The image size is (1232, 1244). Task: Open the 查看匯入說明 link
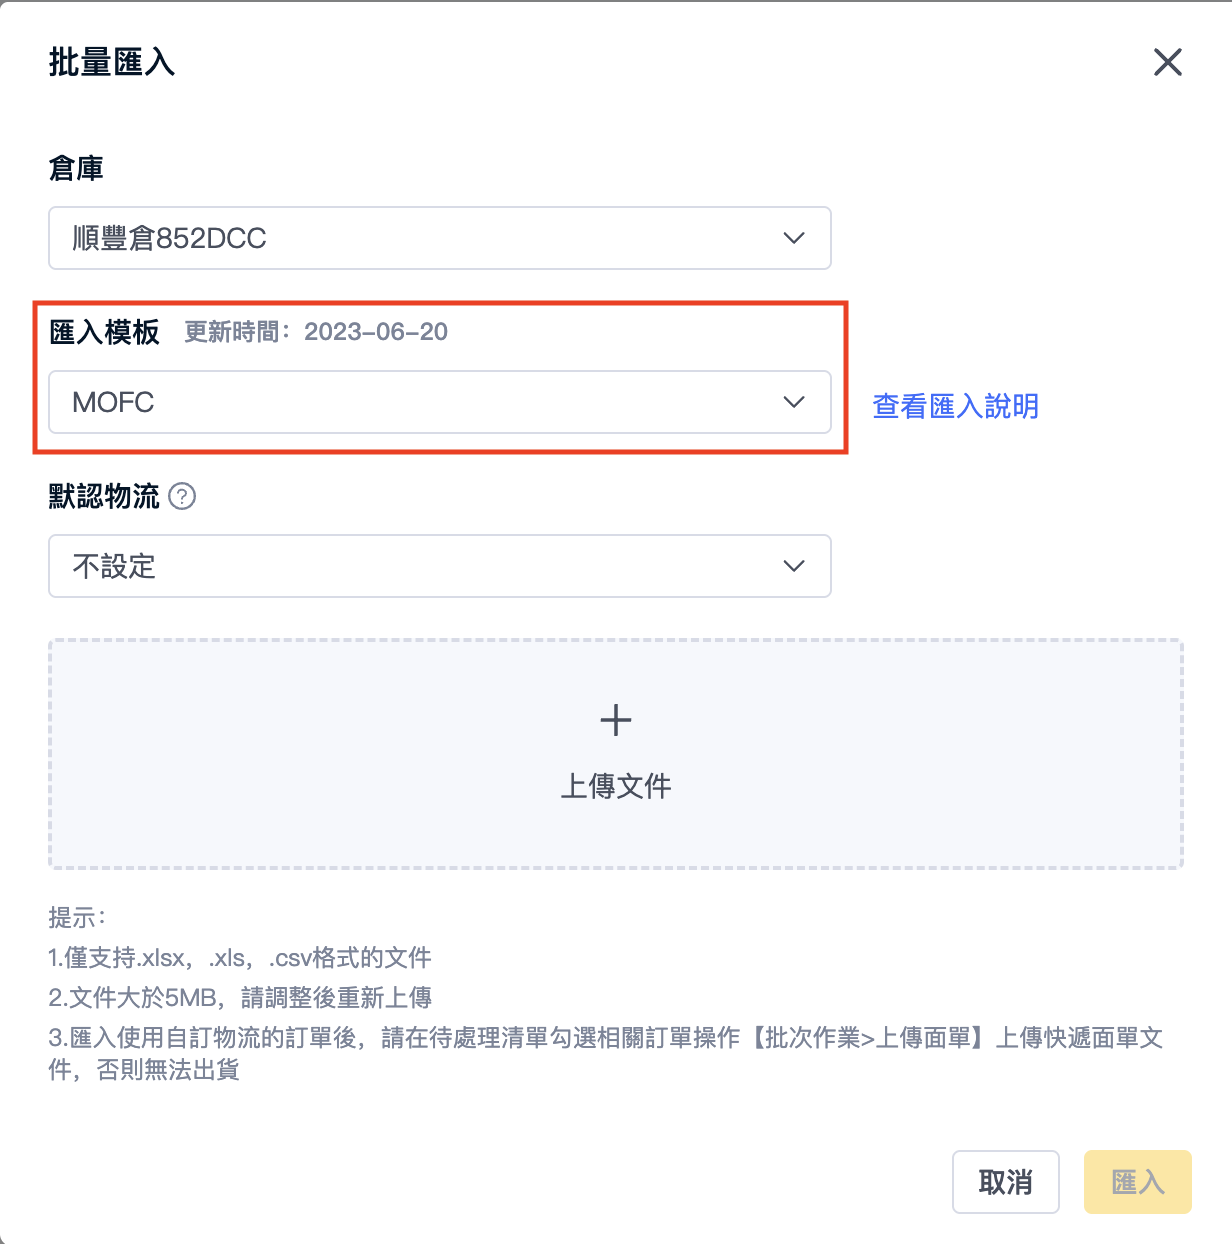956,406
